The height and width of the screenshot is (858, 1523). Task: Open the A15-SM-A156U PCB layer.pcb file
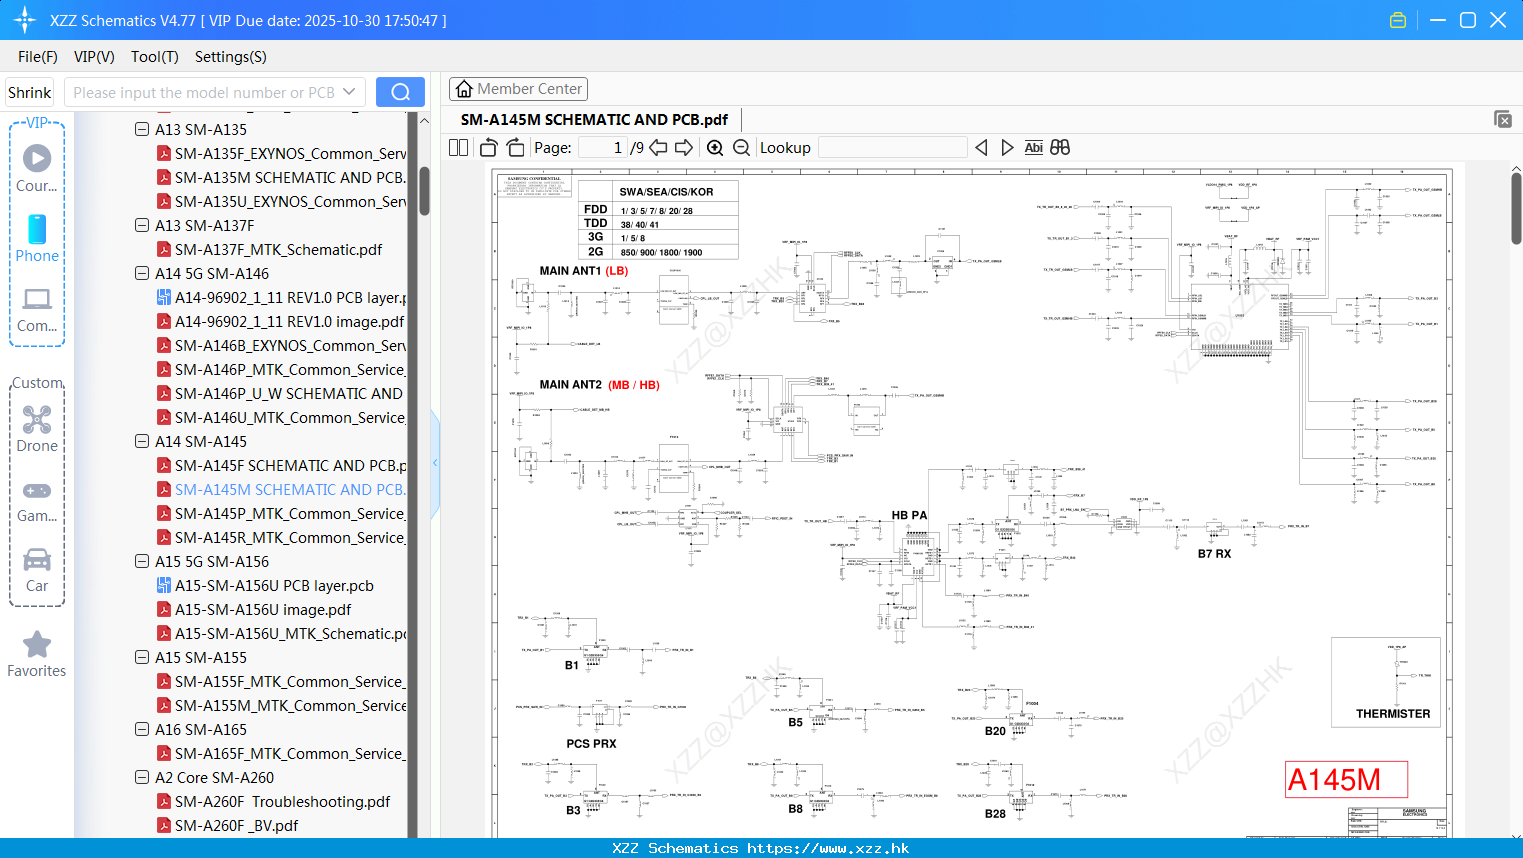[x=265, y=586]
